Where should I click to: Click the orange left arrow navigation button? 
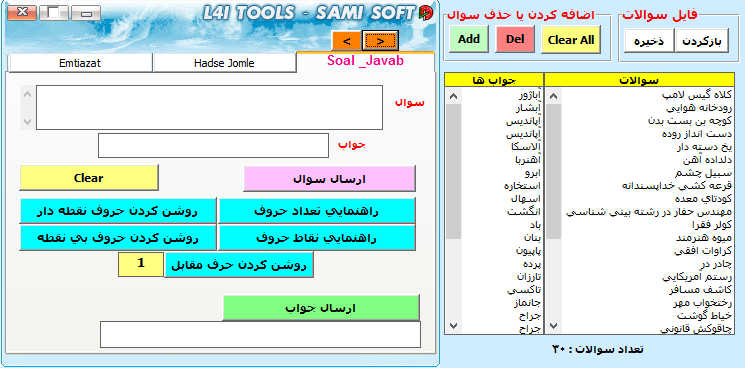[346, 41]
